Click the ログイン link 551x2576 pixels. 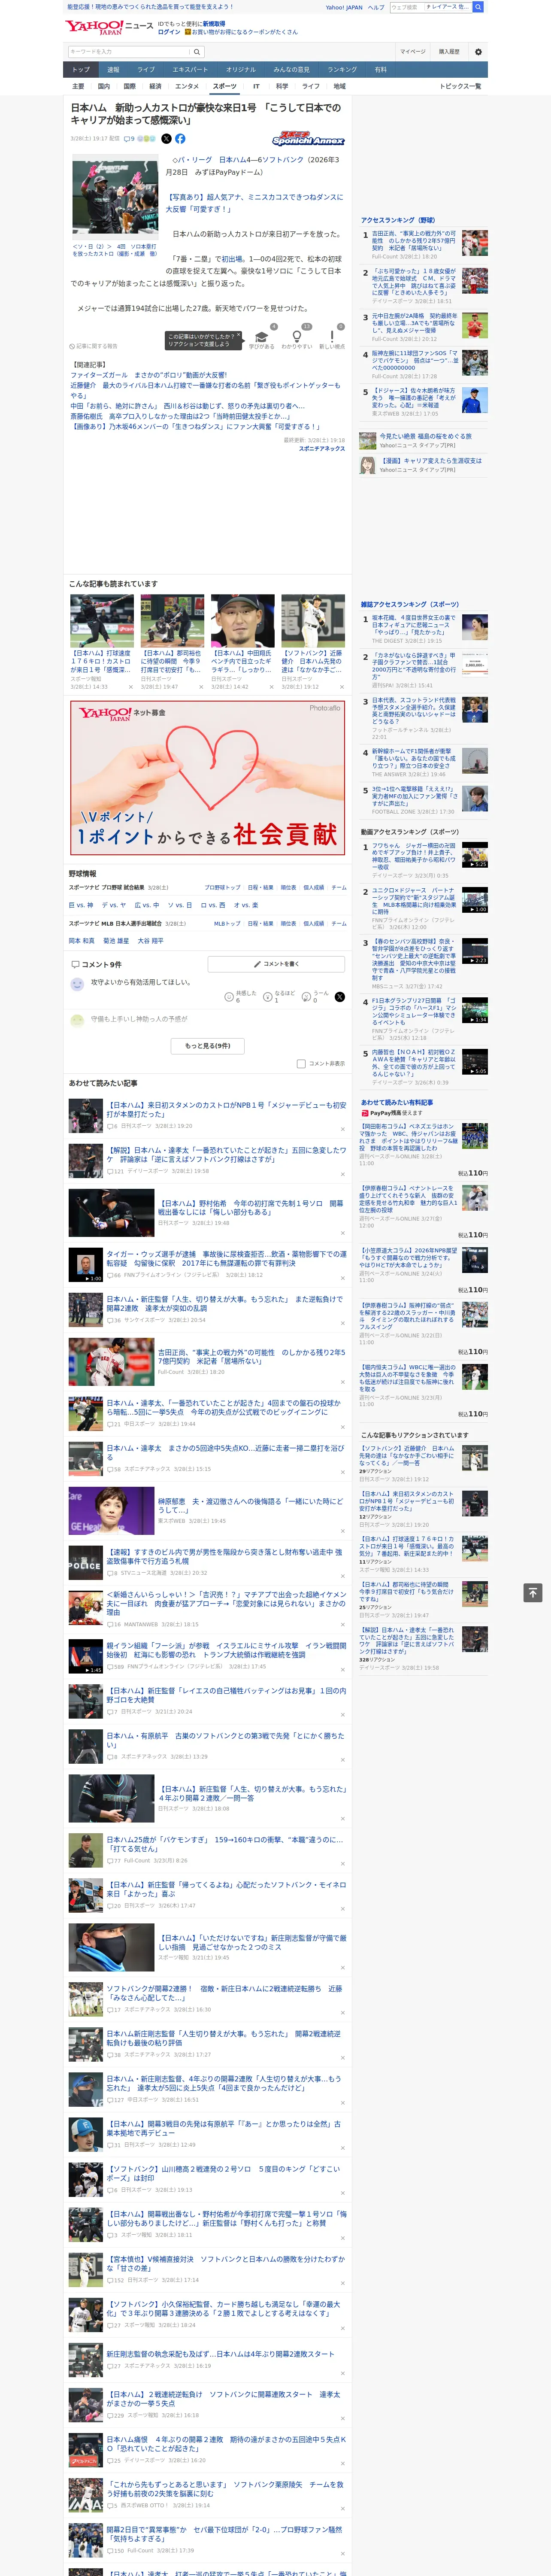(x=169, y=32)
